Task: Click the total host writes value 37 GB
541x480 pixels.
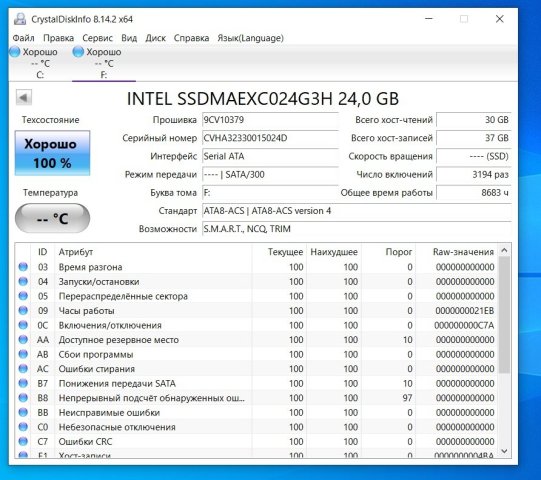Action: point(474,138)
